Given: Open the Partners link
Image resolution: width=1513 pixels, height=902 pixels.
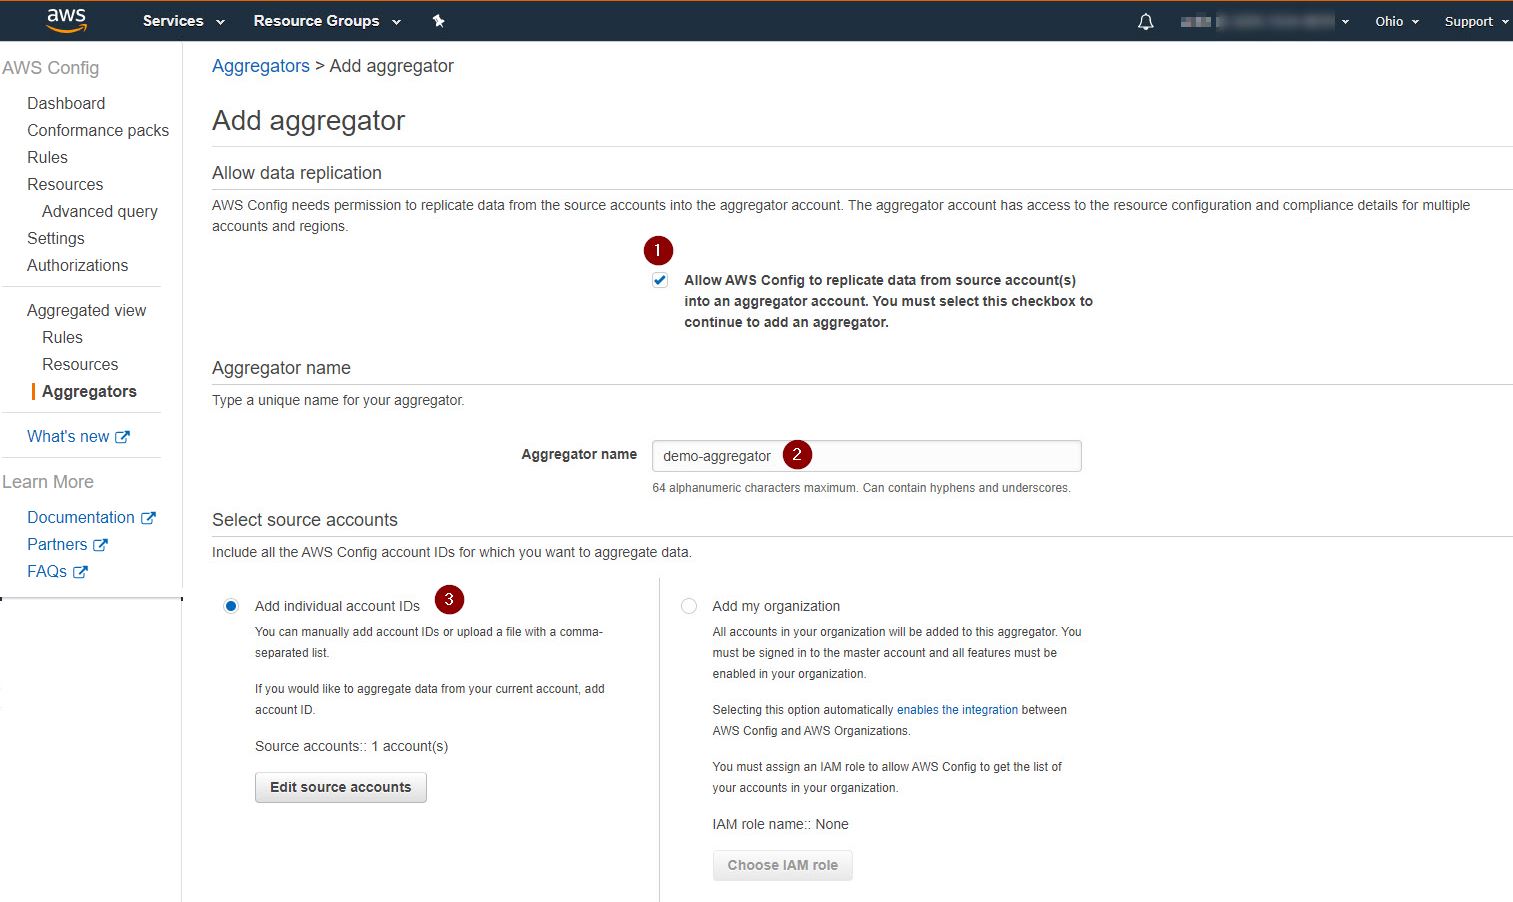Looking at the screenshot, I should [x=57, y=545].
